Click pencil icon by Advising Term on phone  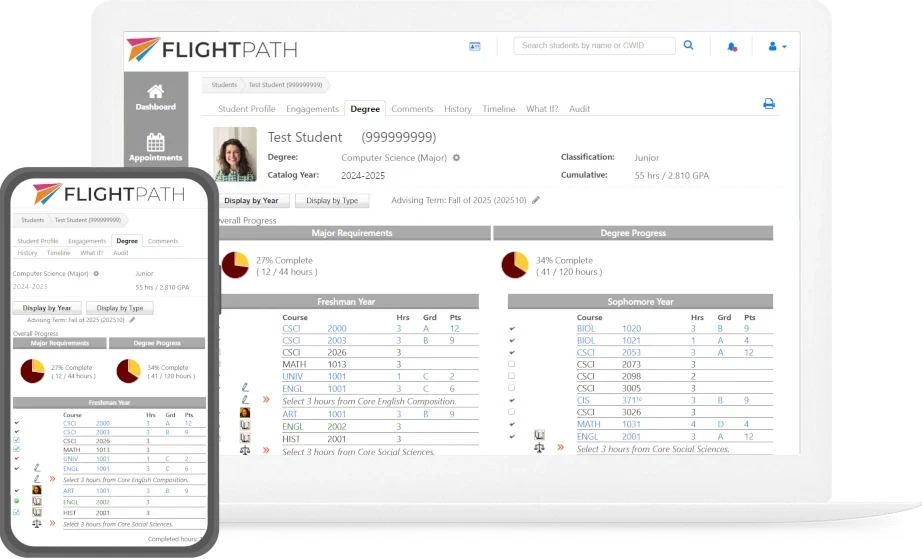[x=132, y=320]
